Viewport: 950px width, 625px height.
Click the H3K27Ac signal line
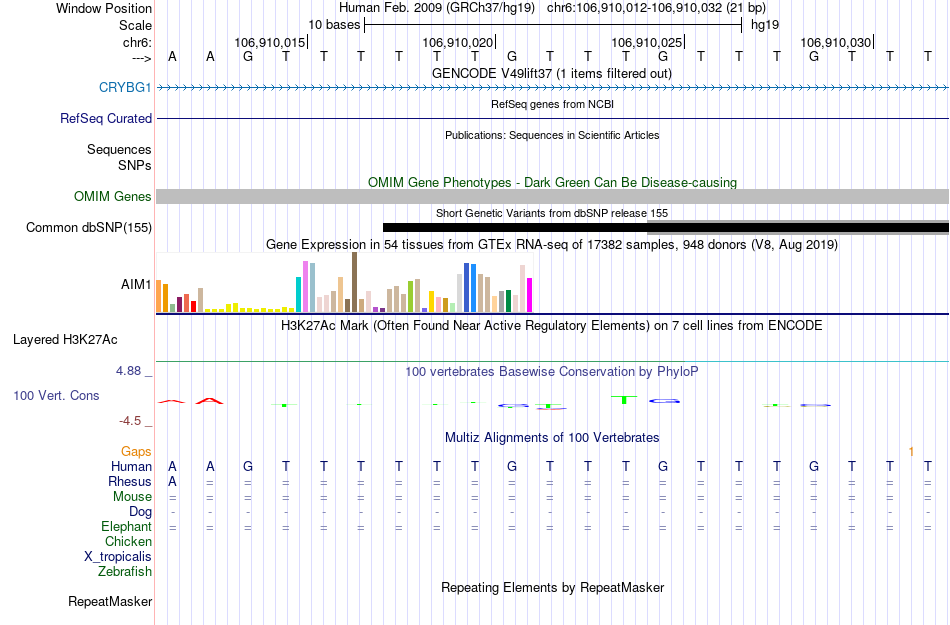click(552, 362)
